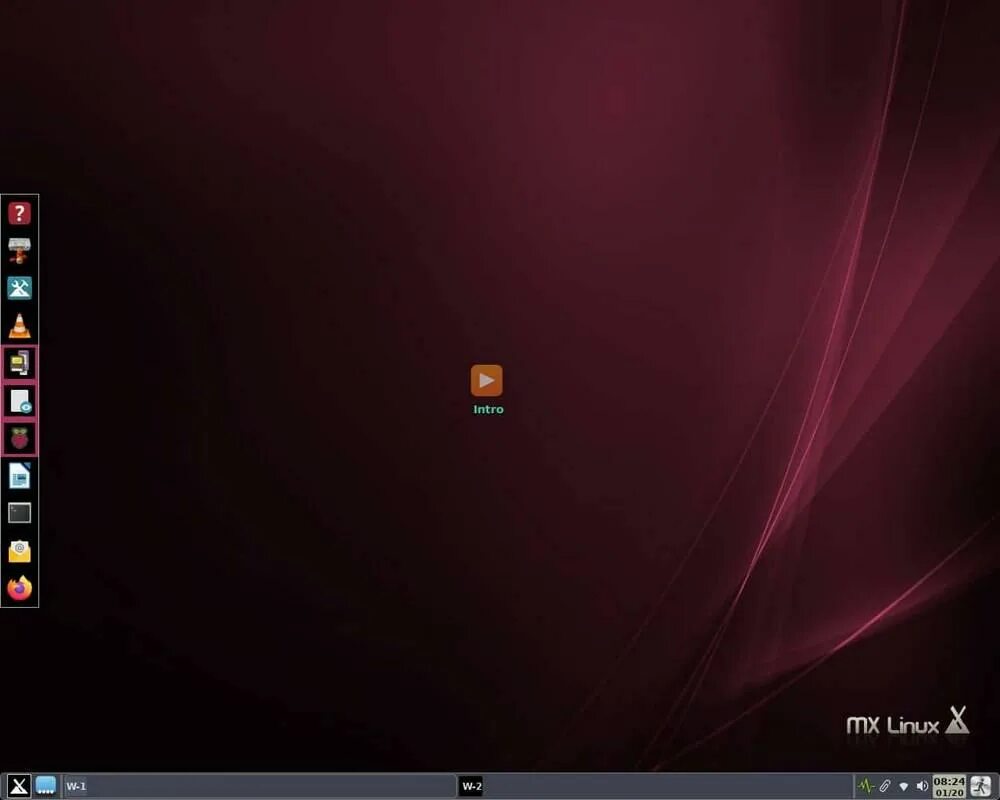Switch to workspace W-2
The width and height of the screenshot is (1000, 800).
point(470,786)
